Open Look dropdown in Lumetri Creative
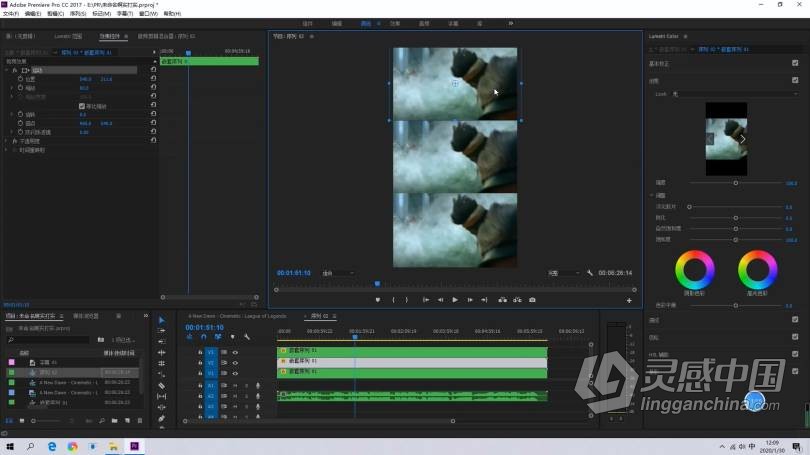Image resolution: width=810 pixels, height=455 pixels. click(x=735, y=94)
